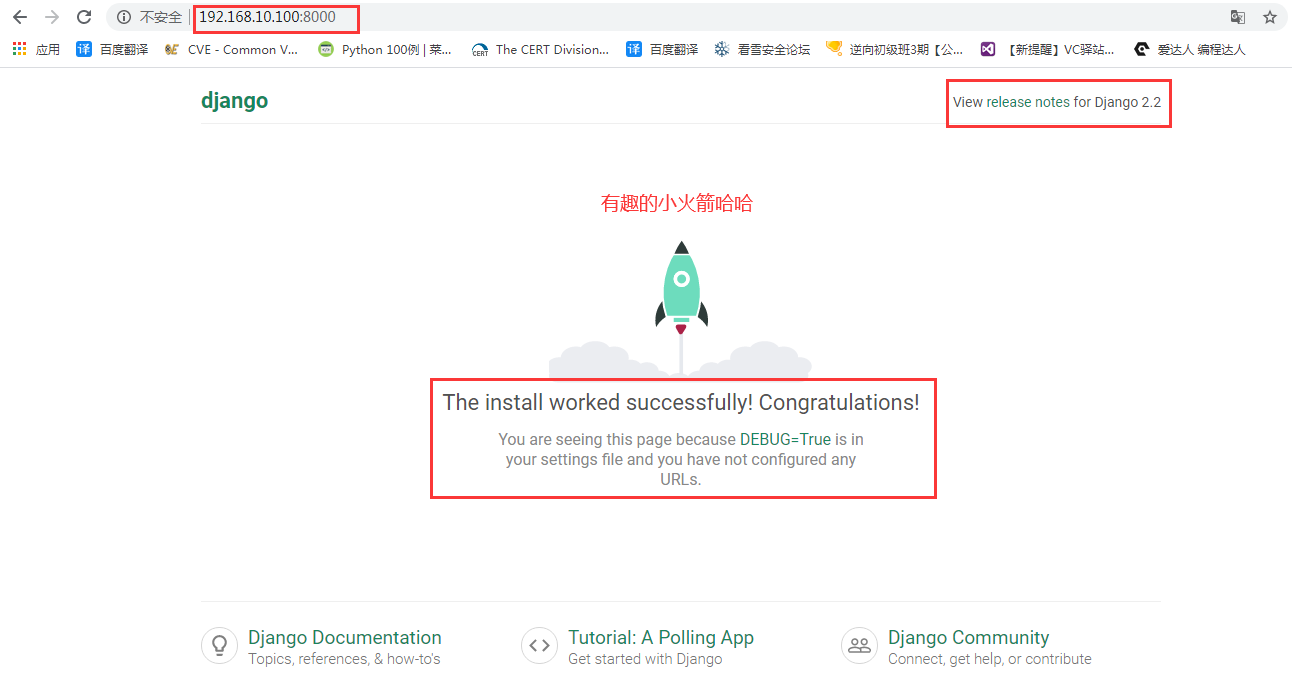Image resolution: width=1292 pixels, height=693 pixels.
Task: Click 'Topics, references, & how-to's' text
Action: [344, 659]
